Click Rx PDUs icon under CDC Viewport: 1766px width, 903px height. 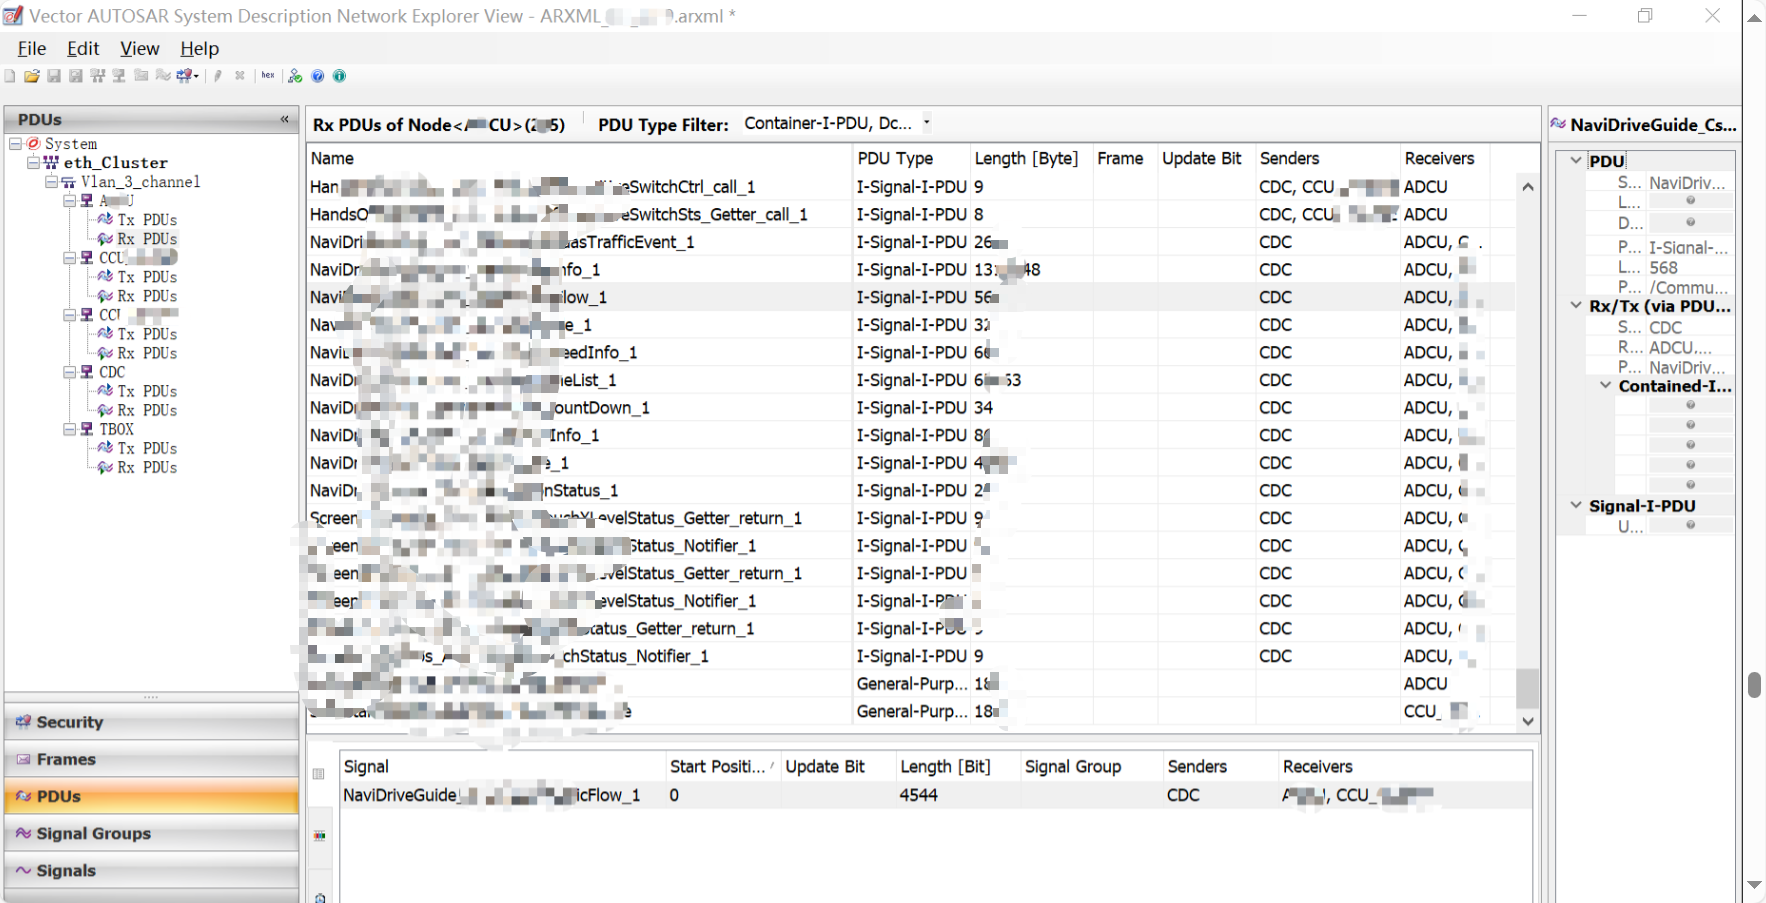coord(105,410)
